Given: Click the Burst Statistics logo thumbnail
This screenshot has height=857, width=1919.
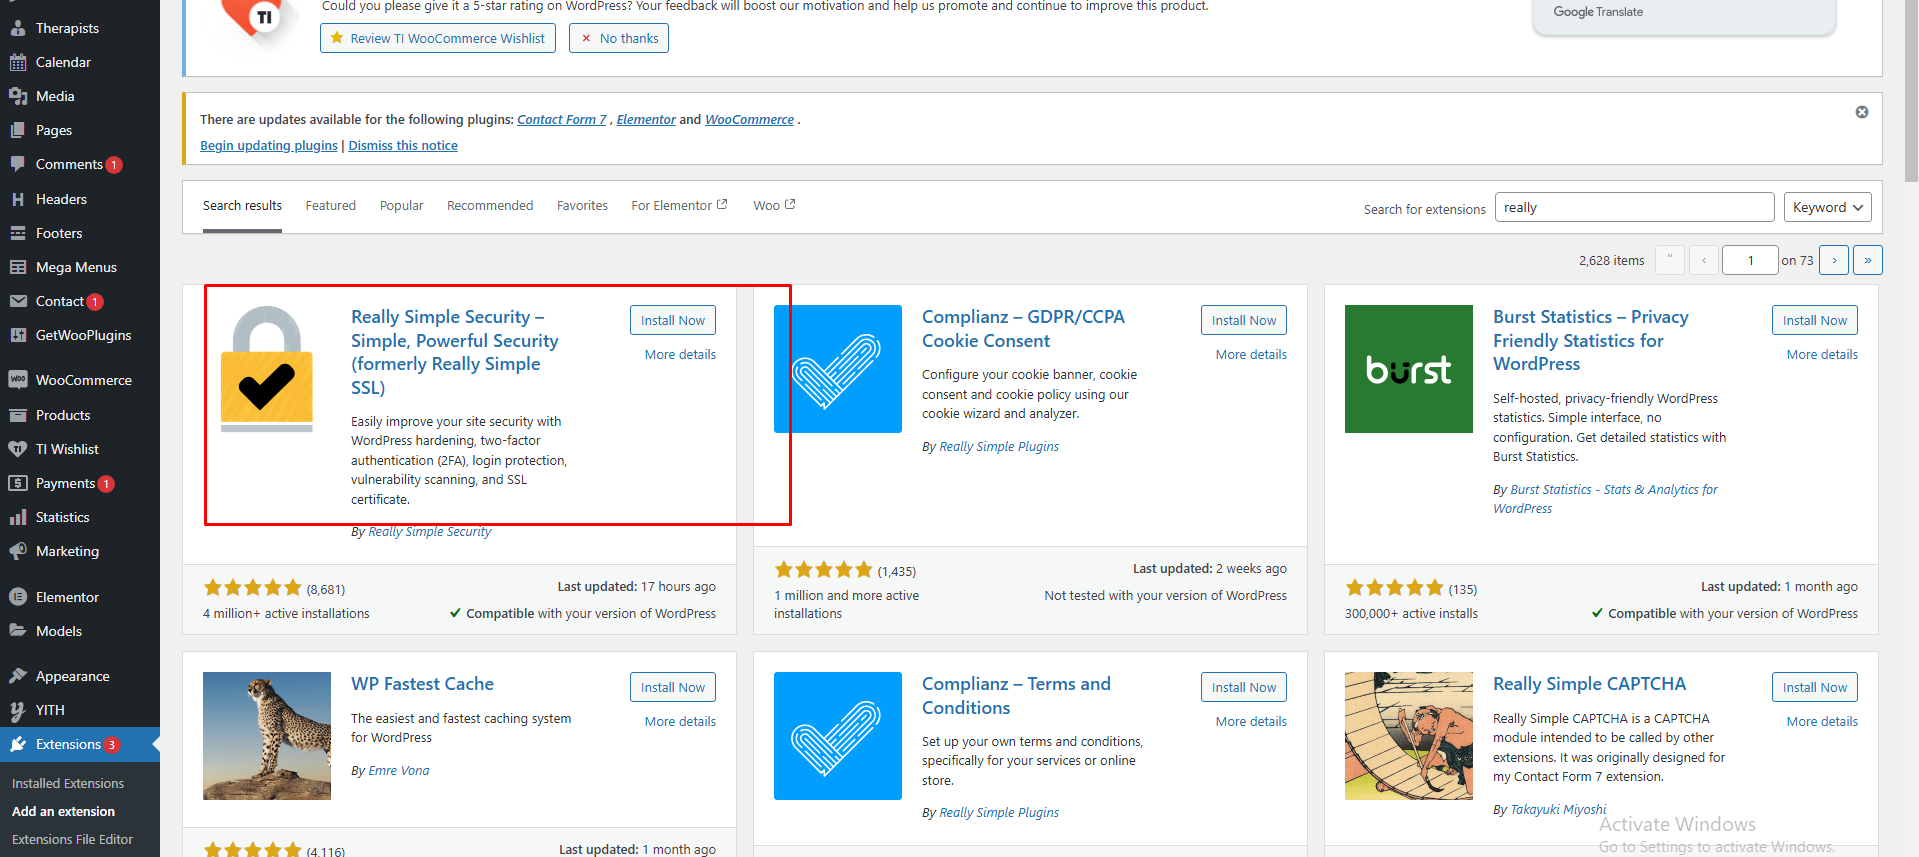Looking at the screenshot, I should tap(1409, 369).
